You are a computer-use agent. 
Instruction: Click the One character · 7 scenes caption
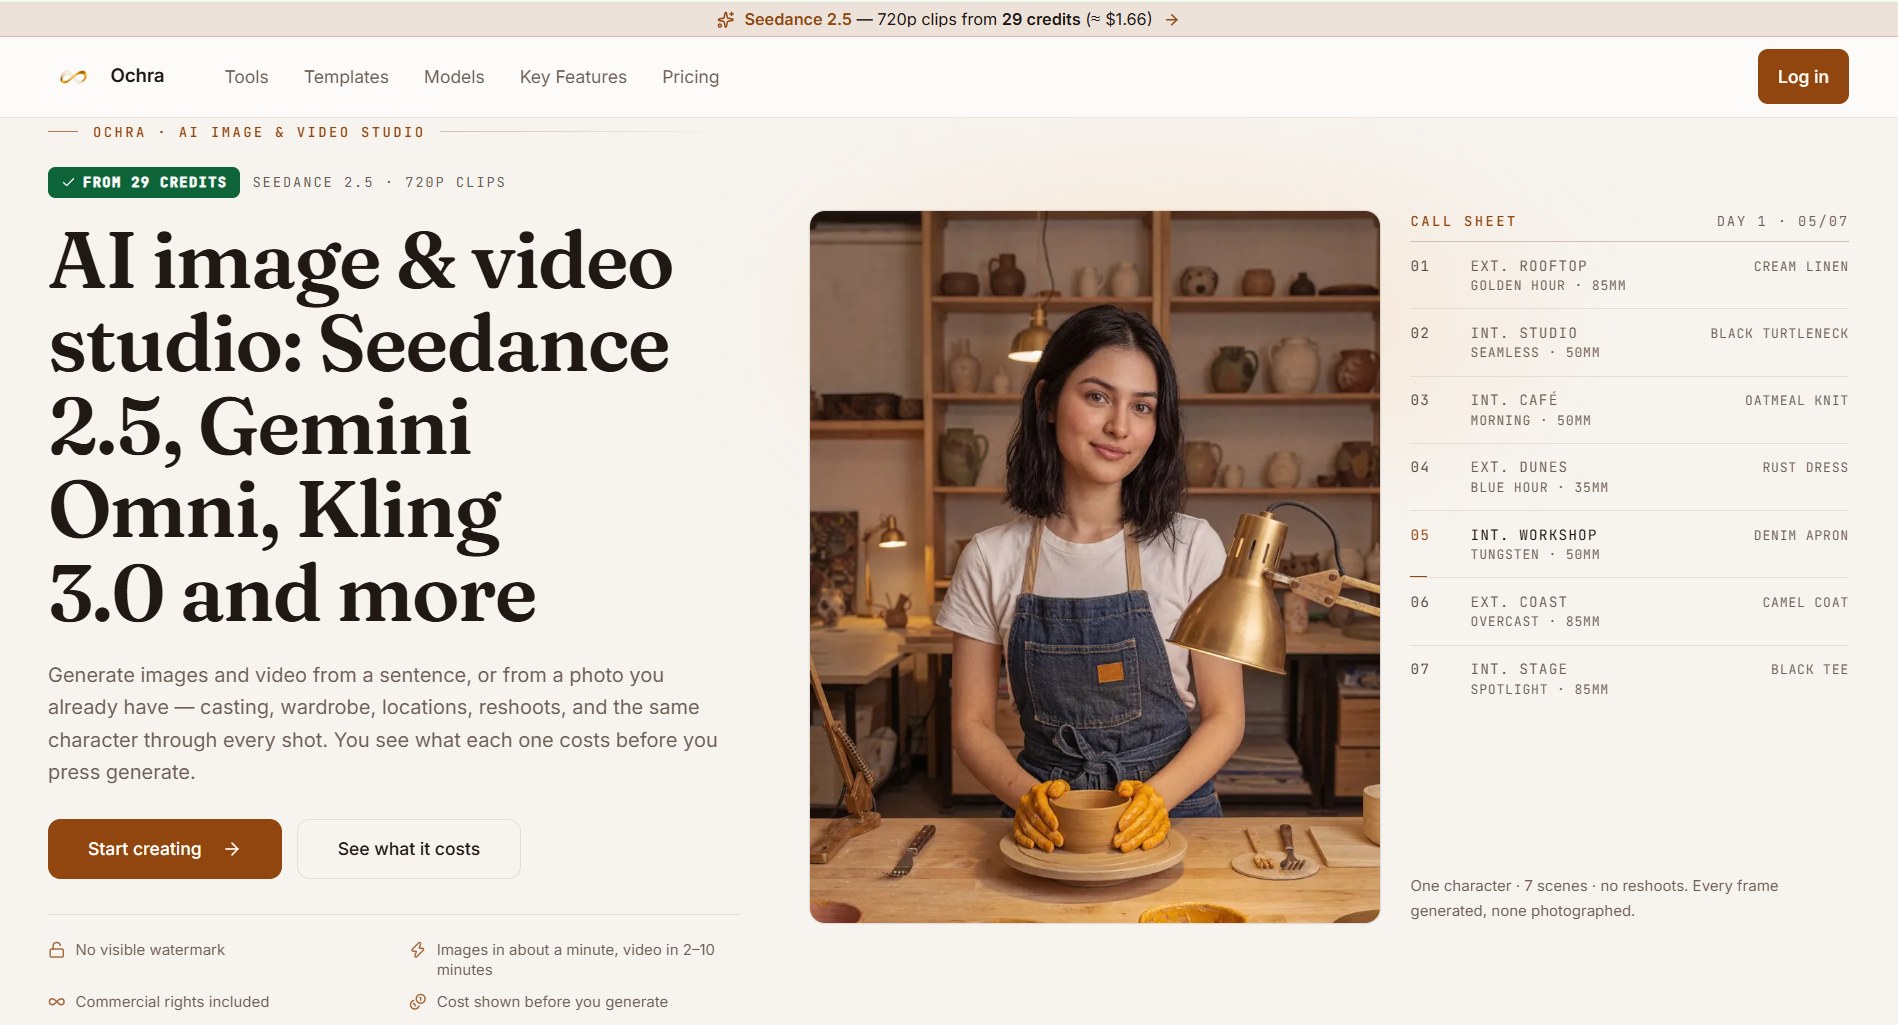pos(1594,898)
